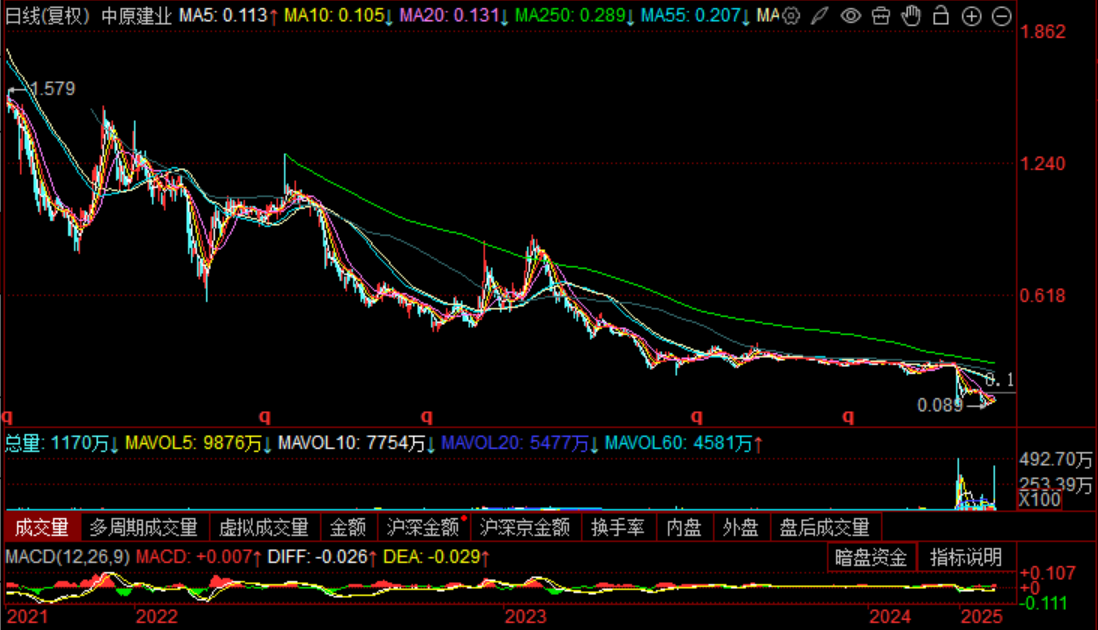This screenshot has height=630, width=1098.
Task: Toggle the chart lock icon
Action: (941, 16)
